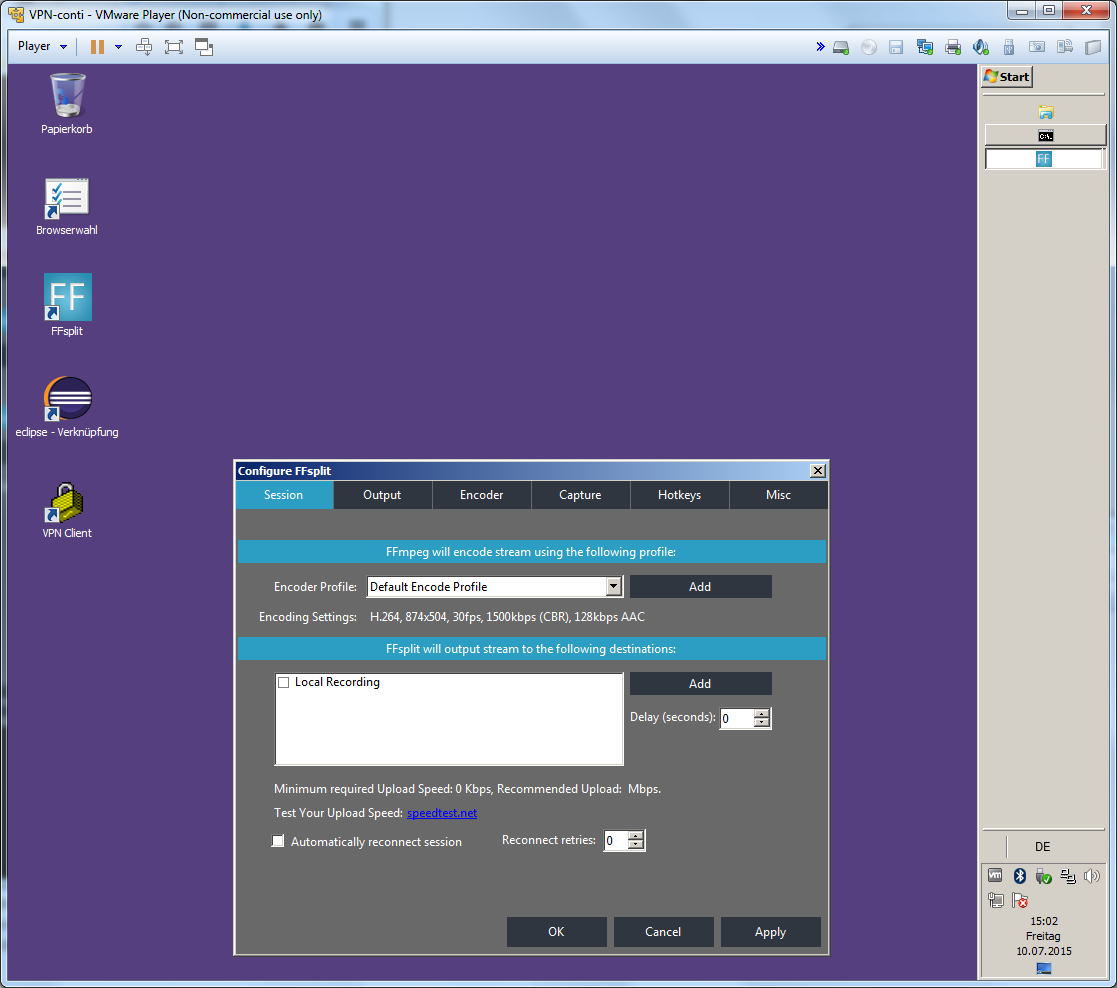Close the Configure FFsplit dialog

point(818,471)
